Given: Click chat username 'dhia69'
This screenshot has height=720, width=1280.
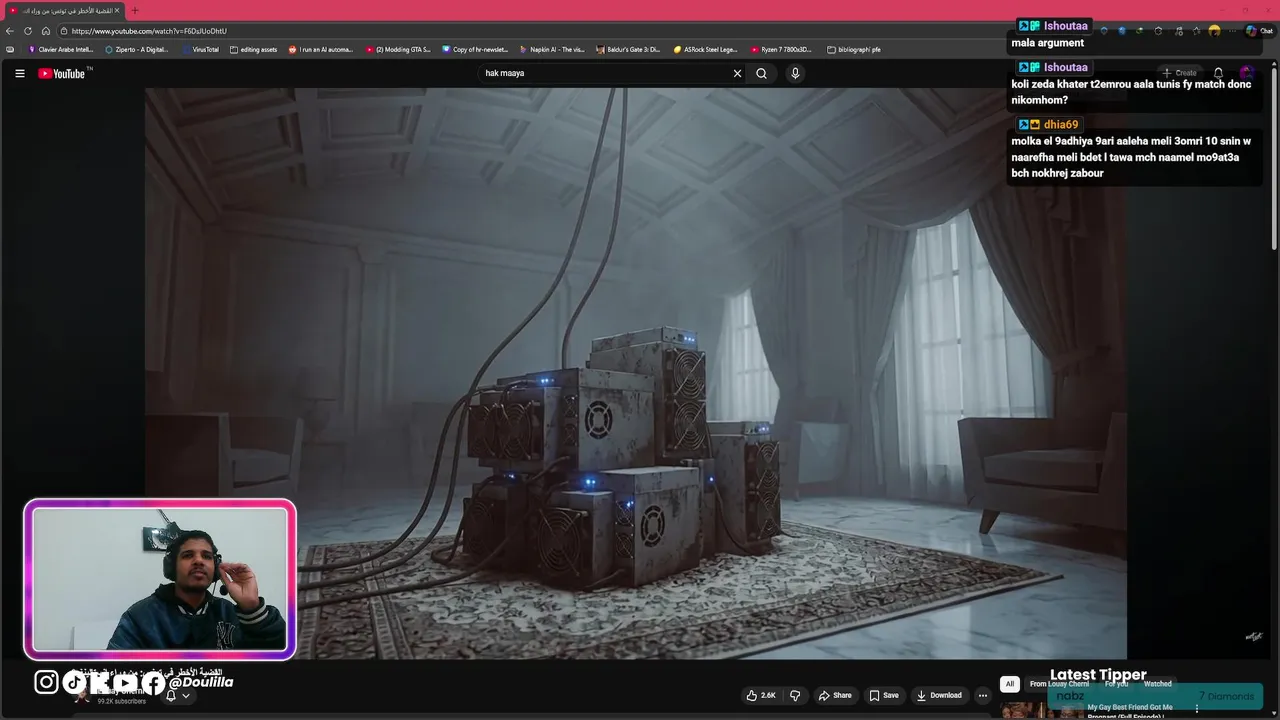Looking at the screenshot, I should (x=1061, y=125).
